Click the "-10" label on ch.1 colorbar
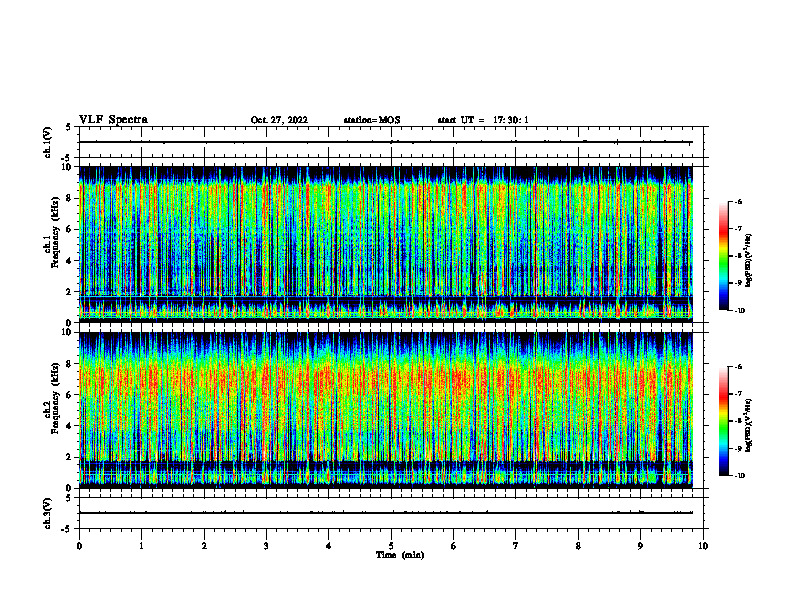Viewport: 792px width, 612px height. pyautogui.click(x=740, y=311)
